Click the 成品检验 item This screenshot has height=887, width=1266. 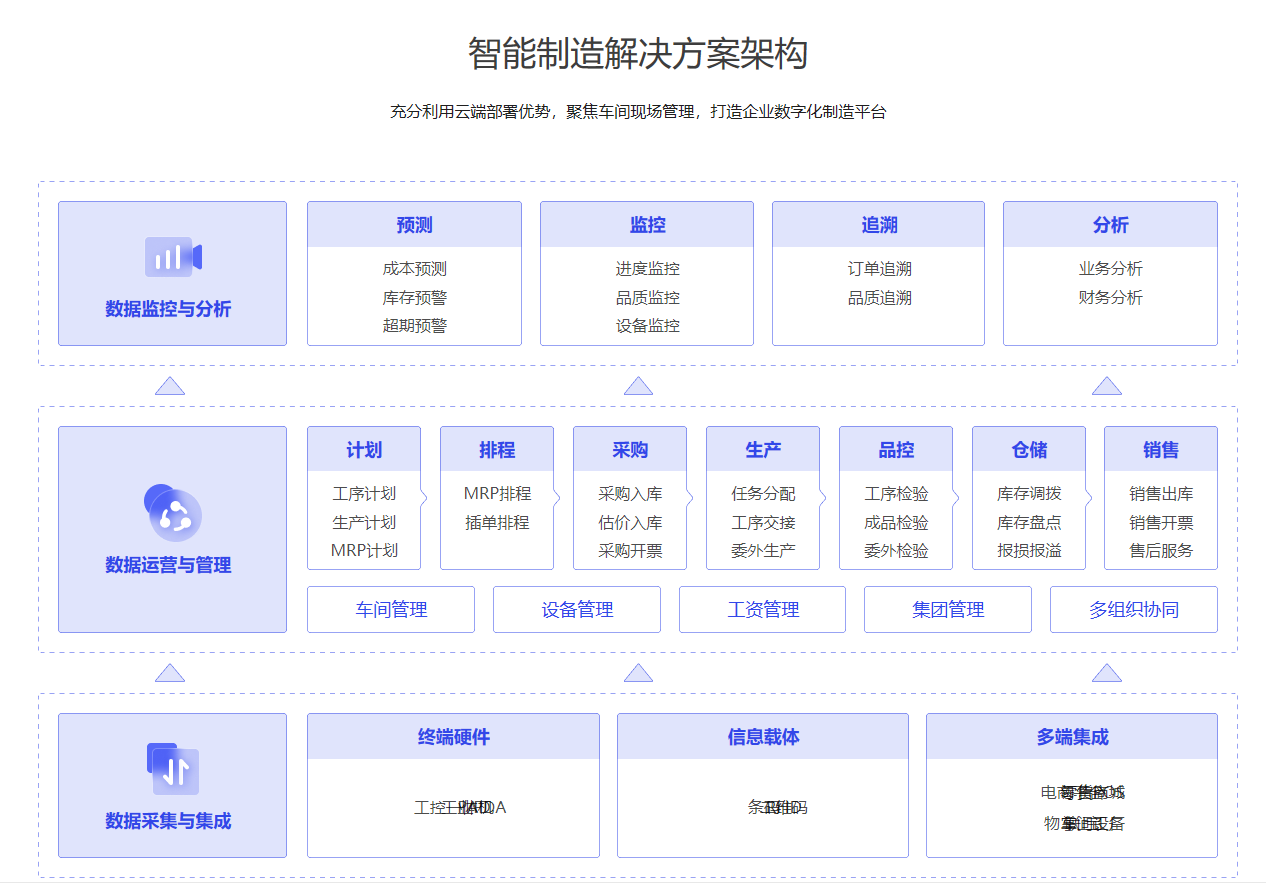click(896, 522)
